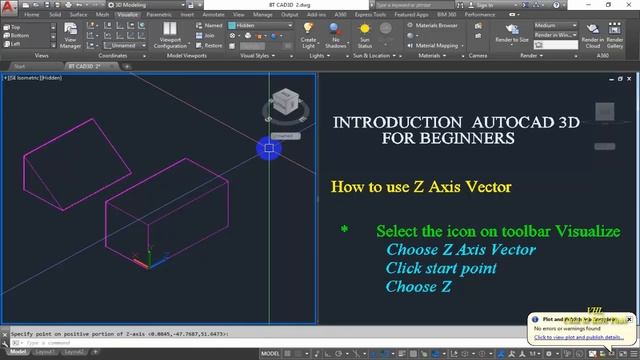Click Render to Size icon
The width and height of the screenshot is (640, 360).
[512, 30]
